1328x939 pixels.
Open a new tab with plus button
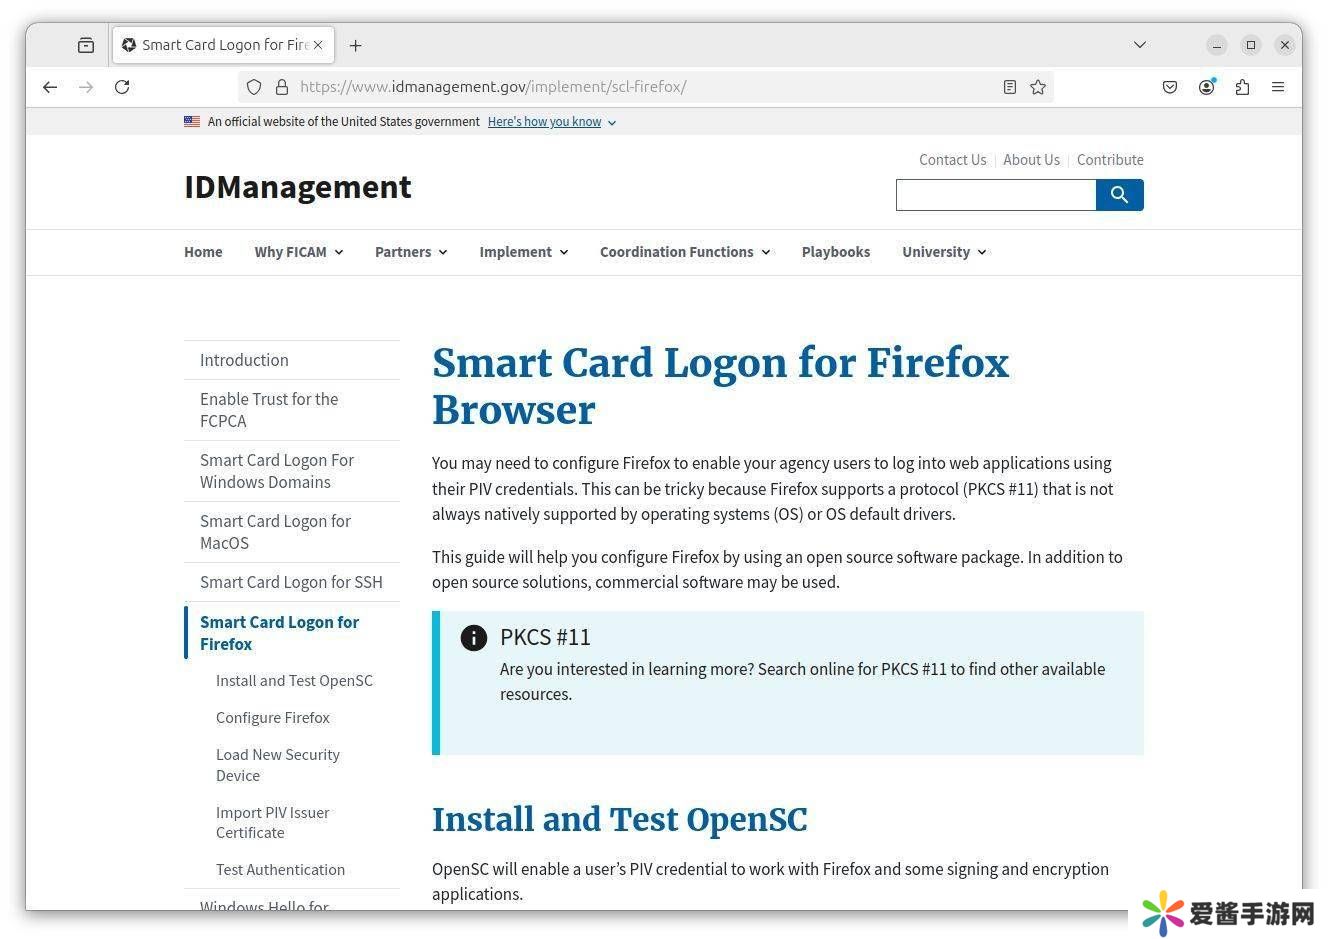(356, 45)
